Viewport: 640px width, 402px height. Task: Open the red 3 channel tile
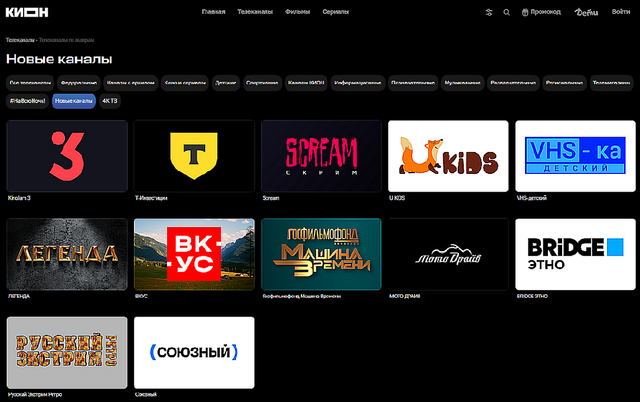coord(67,156)
